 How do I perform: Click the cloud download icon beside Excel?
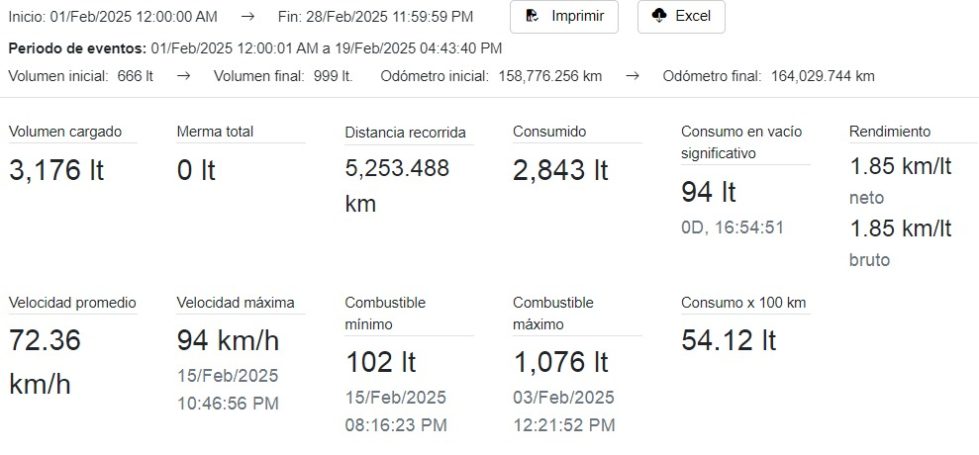click(659, 16)
